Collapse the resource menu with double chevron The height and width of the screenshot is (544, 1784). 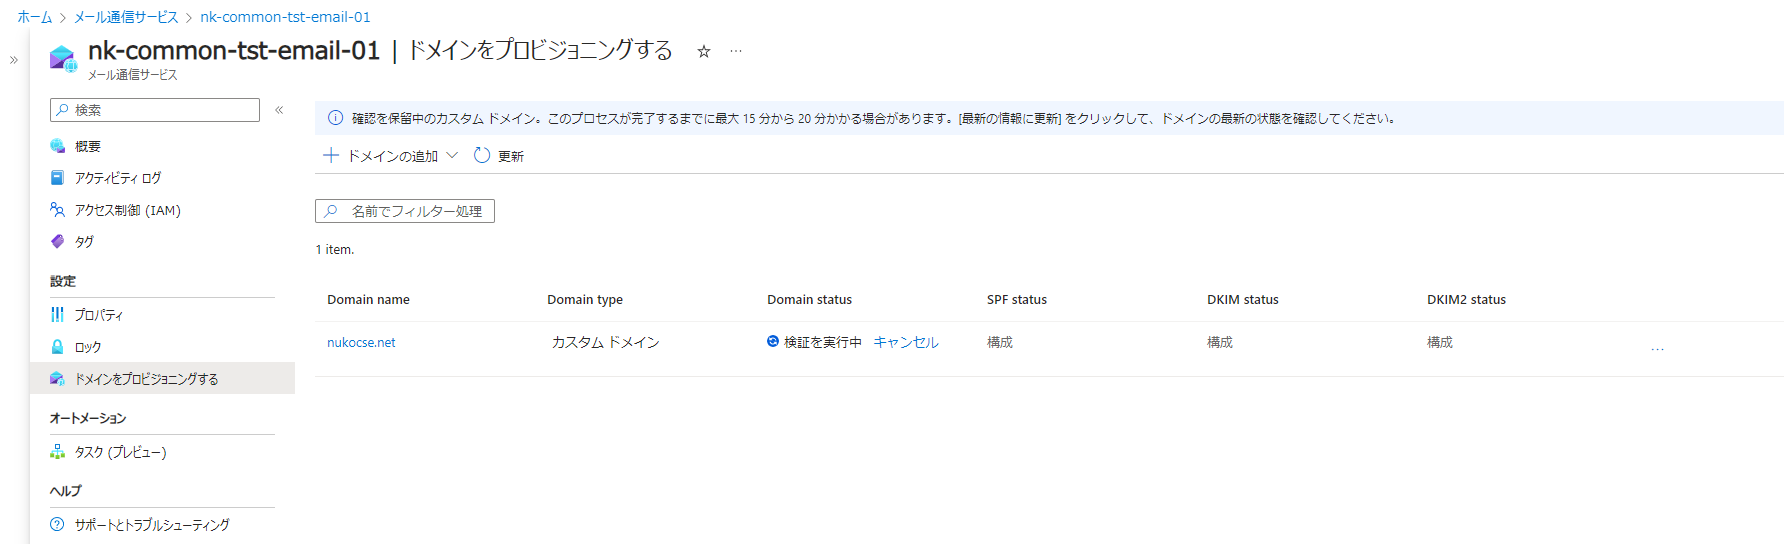[279, 110]
